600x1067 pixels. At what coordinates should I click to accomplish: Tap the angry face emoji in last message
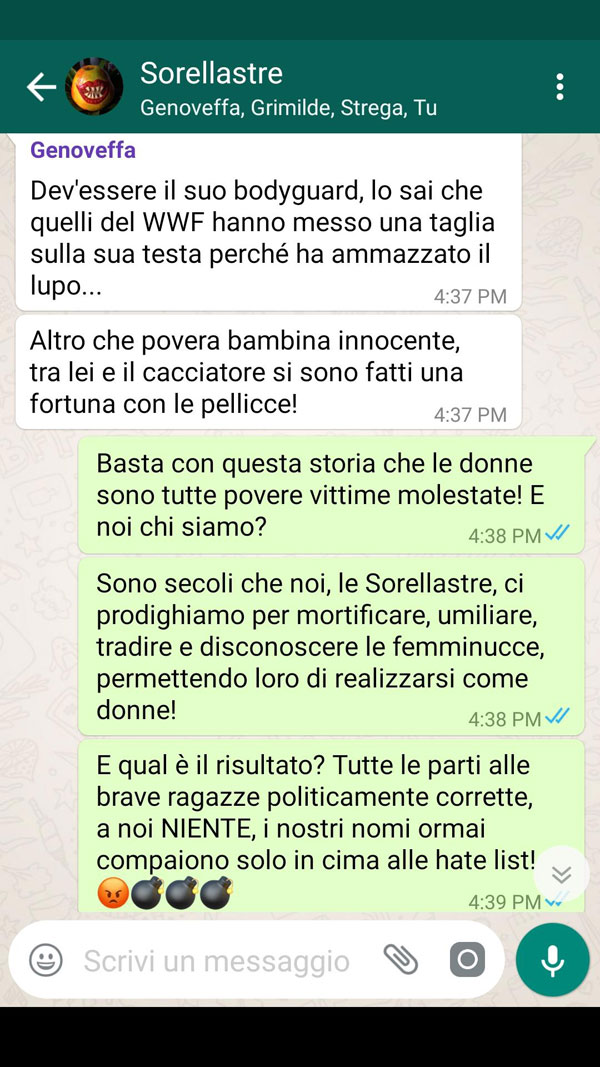pos(112,893)
